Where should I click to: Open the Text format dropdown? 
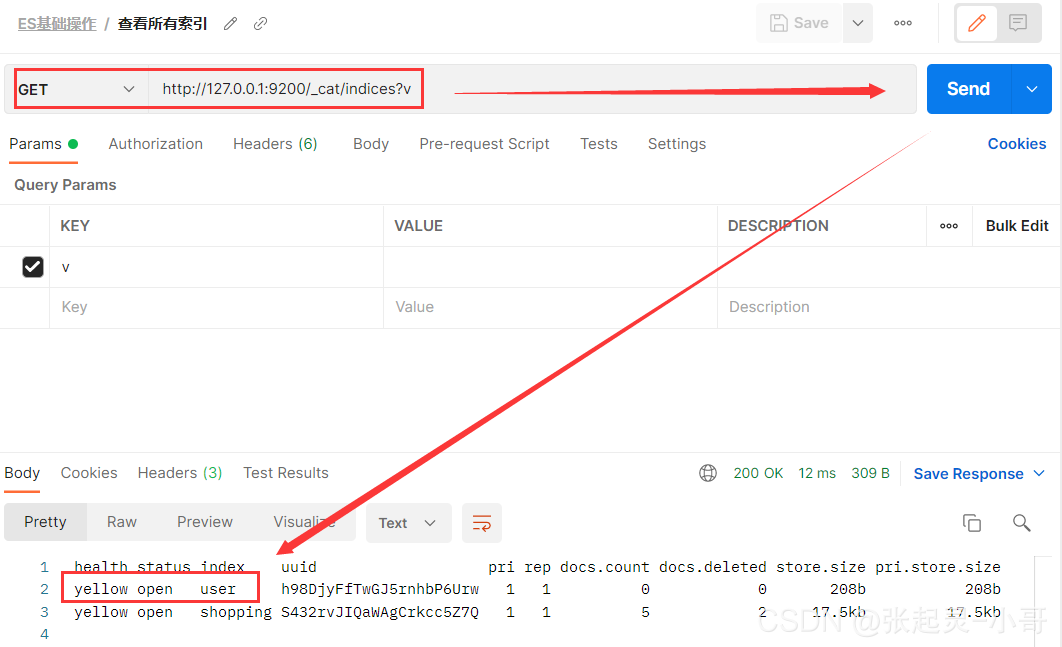408,522
